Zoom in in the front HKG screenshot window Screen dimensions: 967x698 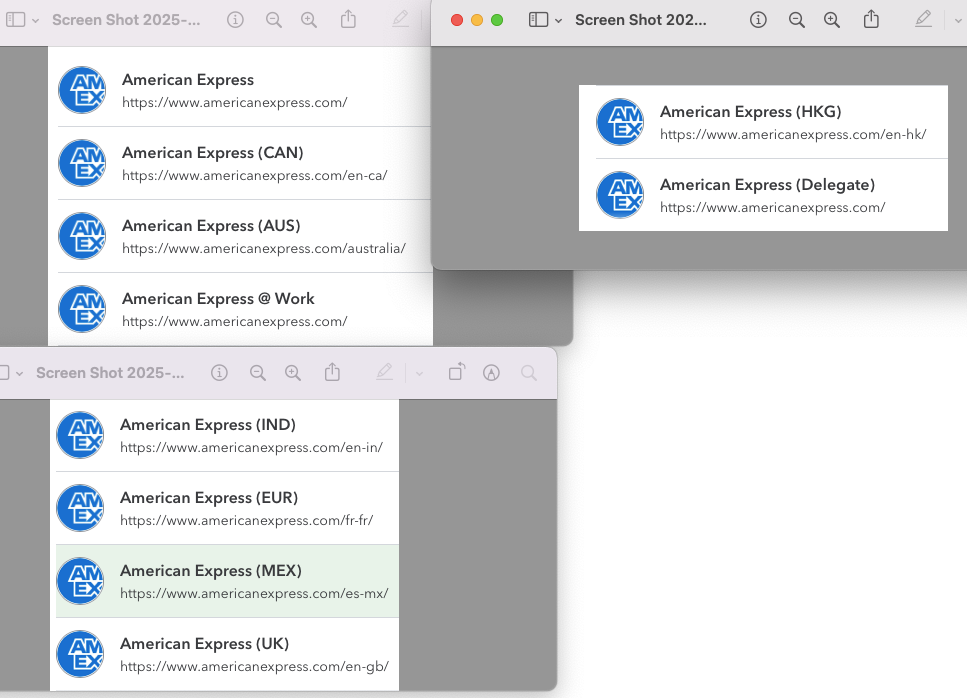(x=832, y=20)
